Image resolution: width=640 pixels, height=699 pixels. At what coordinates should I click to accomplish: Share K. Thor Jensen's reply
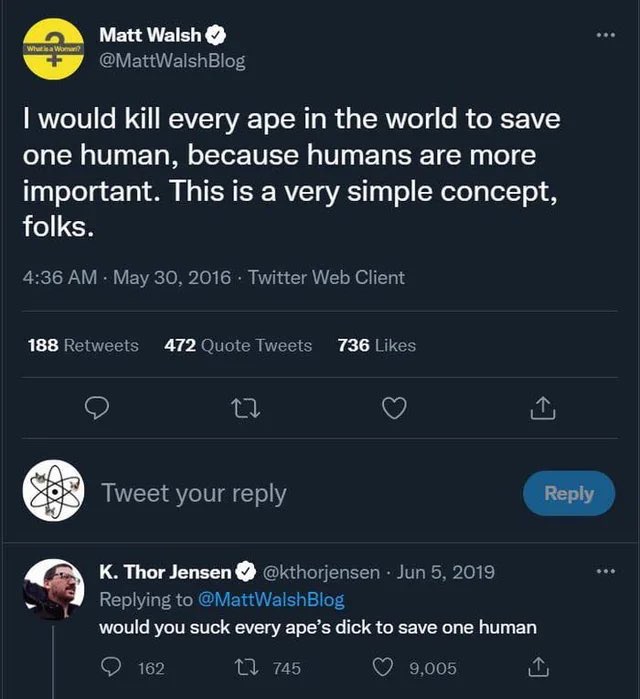(x=537, y=667)
